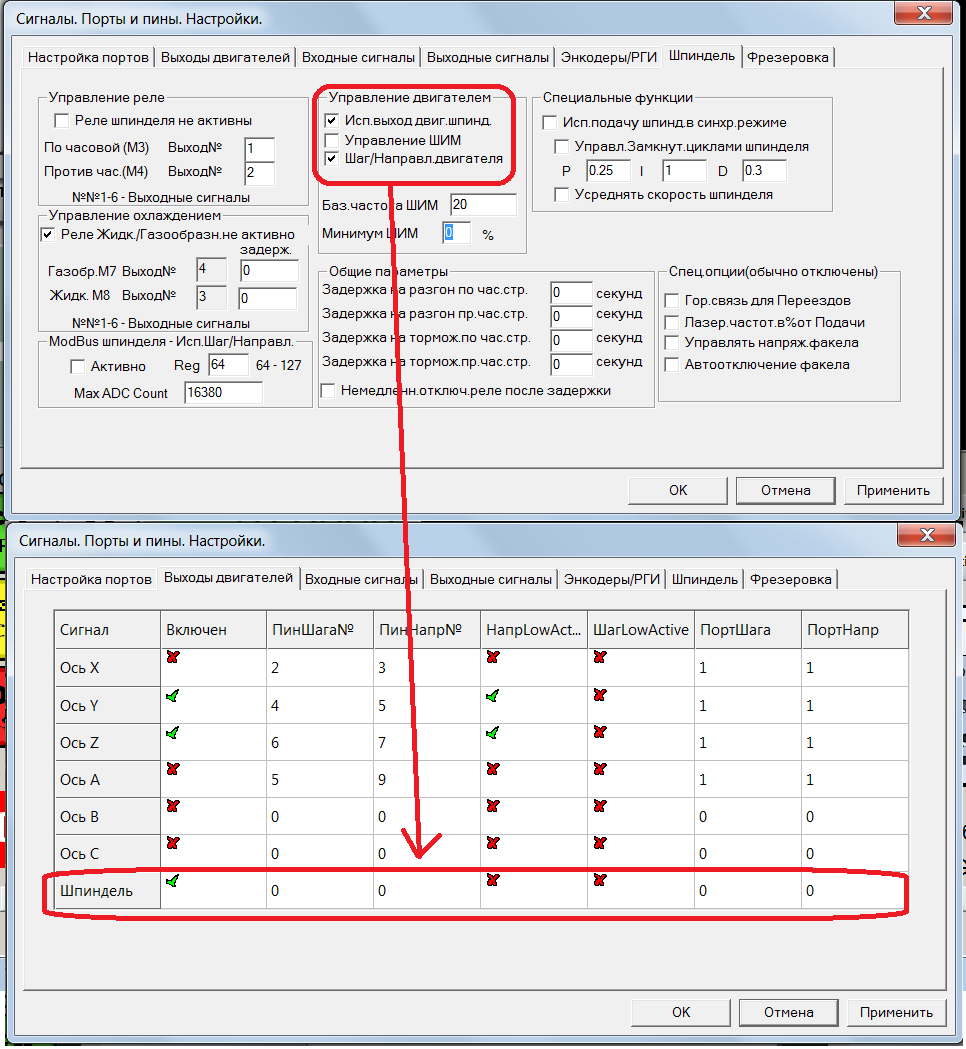The height and width of the screenshot is (1049, 966).
Task: Click the ПортШага column header
Action: pos(748,630)
